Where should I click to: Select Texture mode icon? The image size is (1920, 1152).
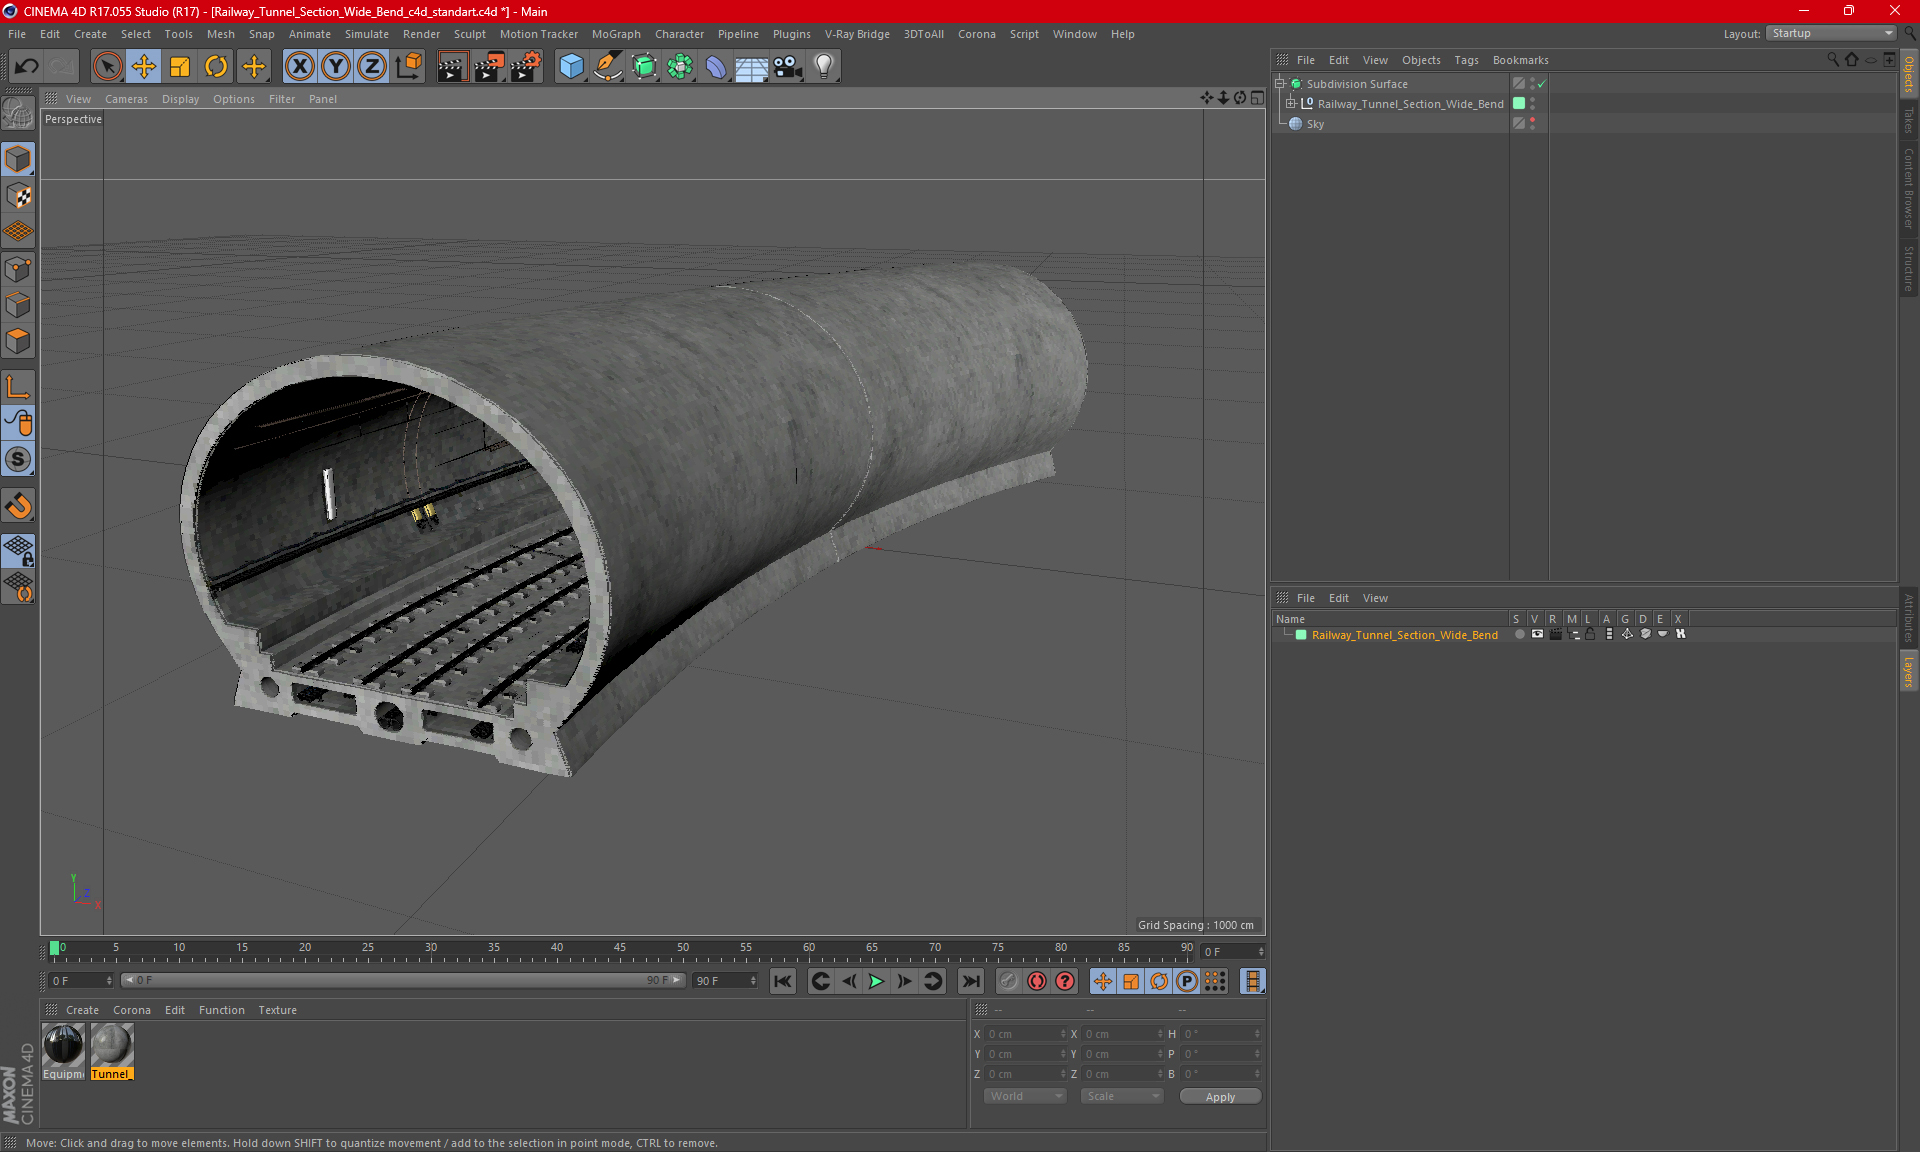18,196
